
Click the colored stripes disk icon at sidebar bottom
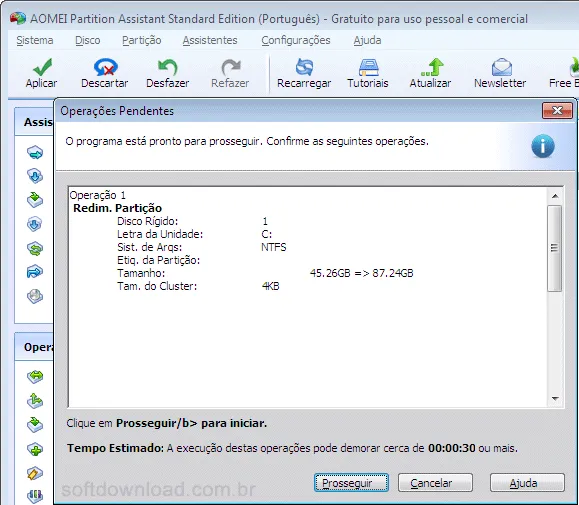tap(35, 496)
